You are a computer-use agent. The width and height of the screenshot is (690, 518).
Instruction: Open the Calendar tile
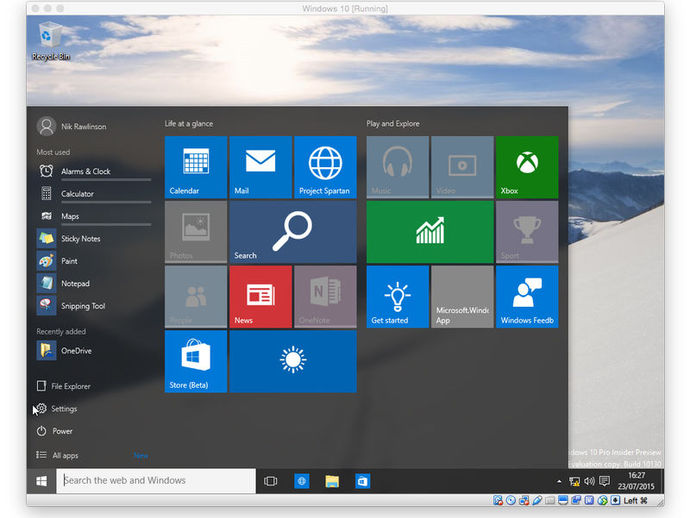(196, 167)
